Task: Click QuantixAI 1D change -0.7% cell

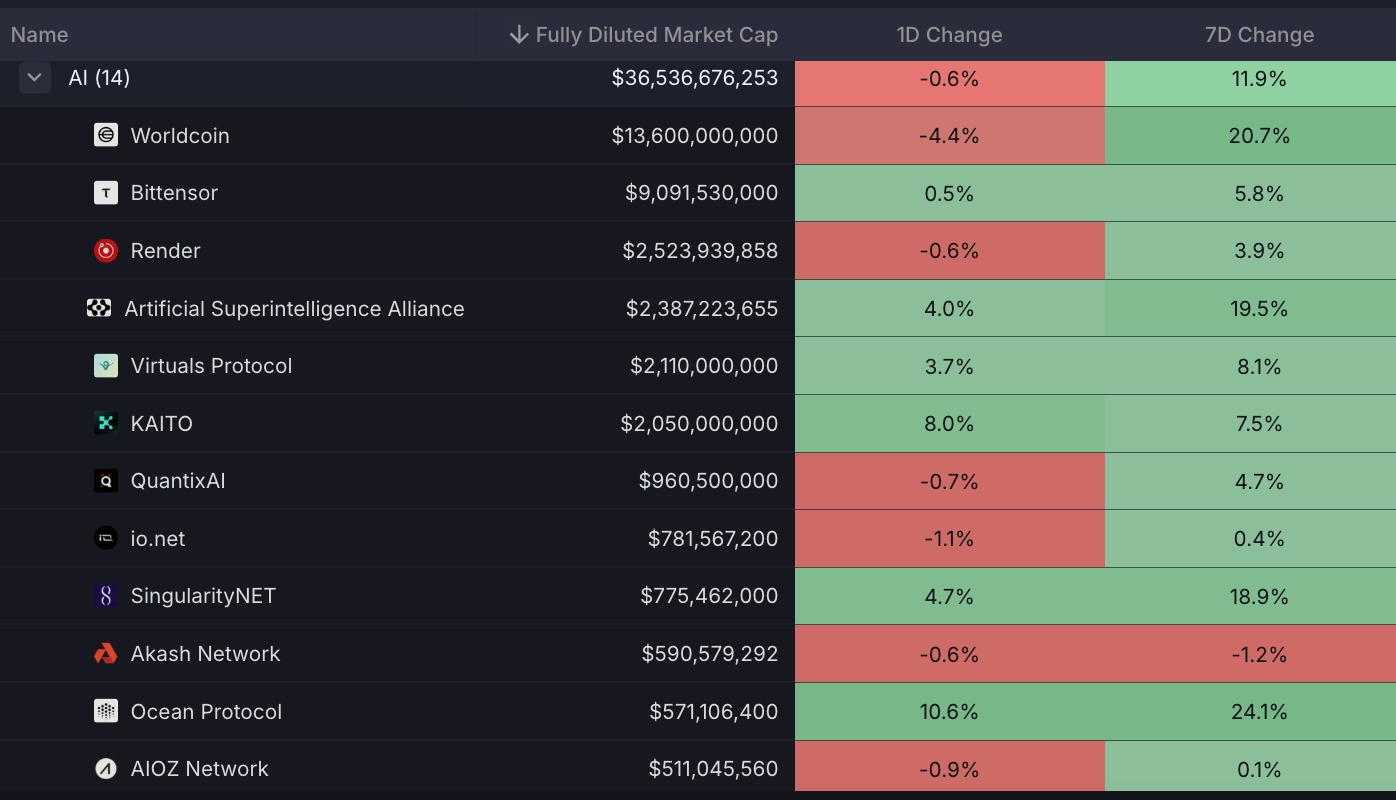Action: point(950,481)
